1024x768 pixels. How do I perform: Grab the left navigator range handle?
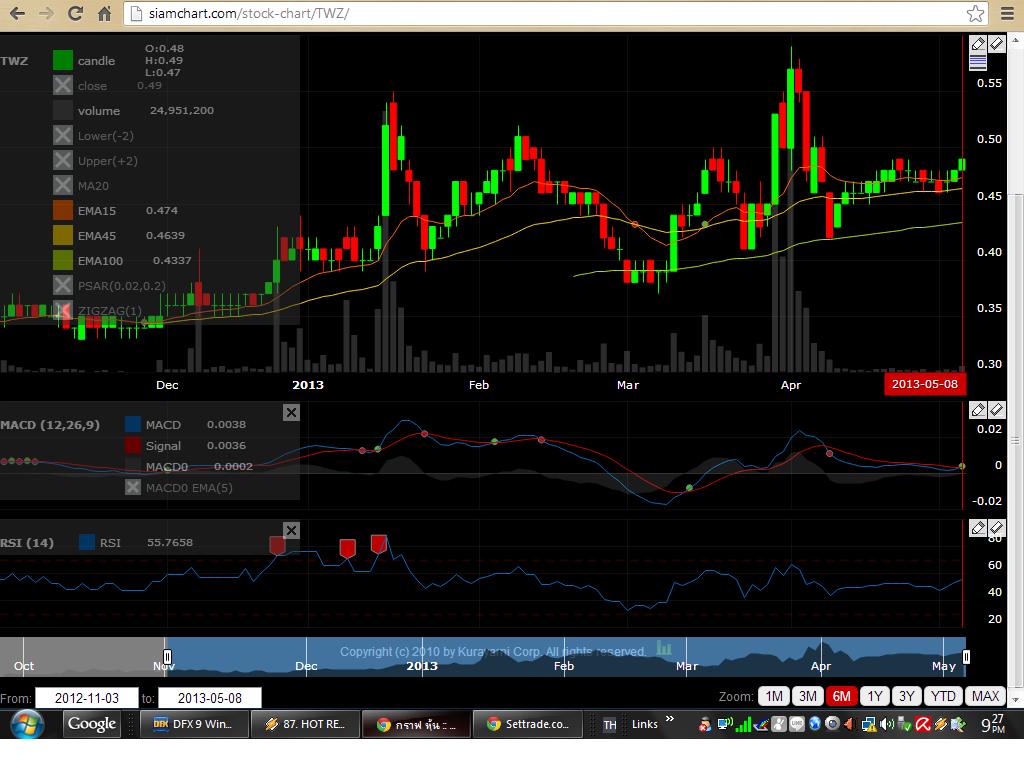point(167,656)
